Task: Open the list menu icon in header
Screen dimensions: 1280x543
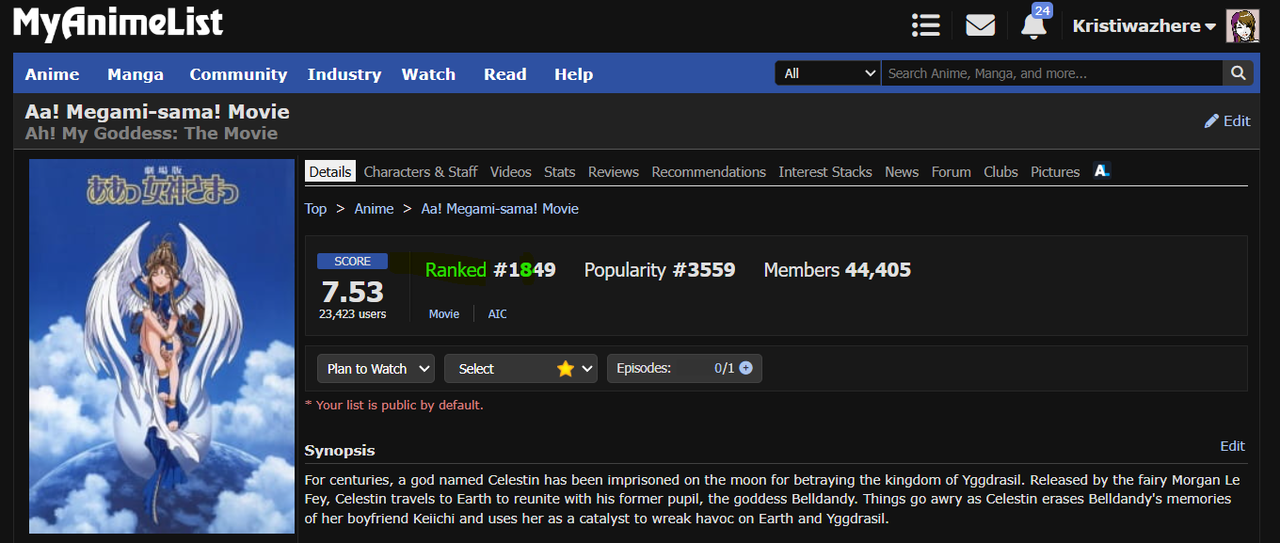Action: click(926, 25)
